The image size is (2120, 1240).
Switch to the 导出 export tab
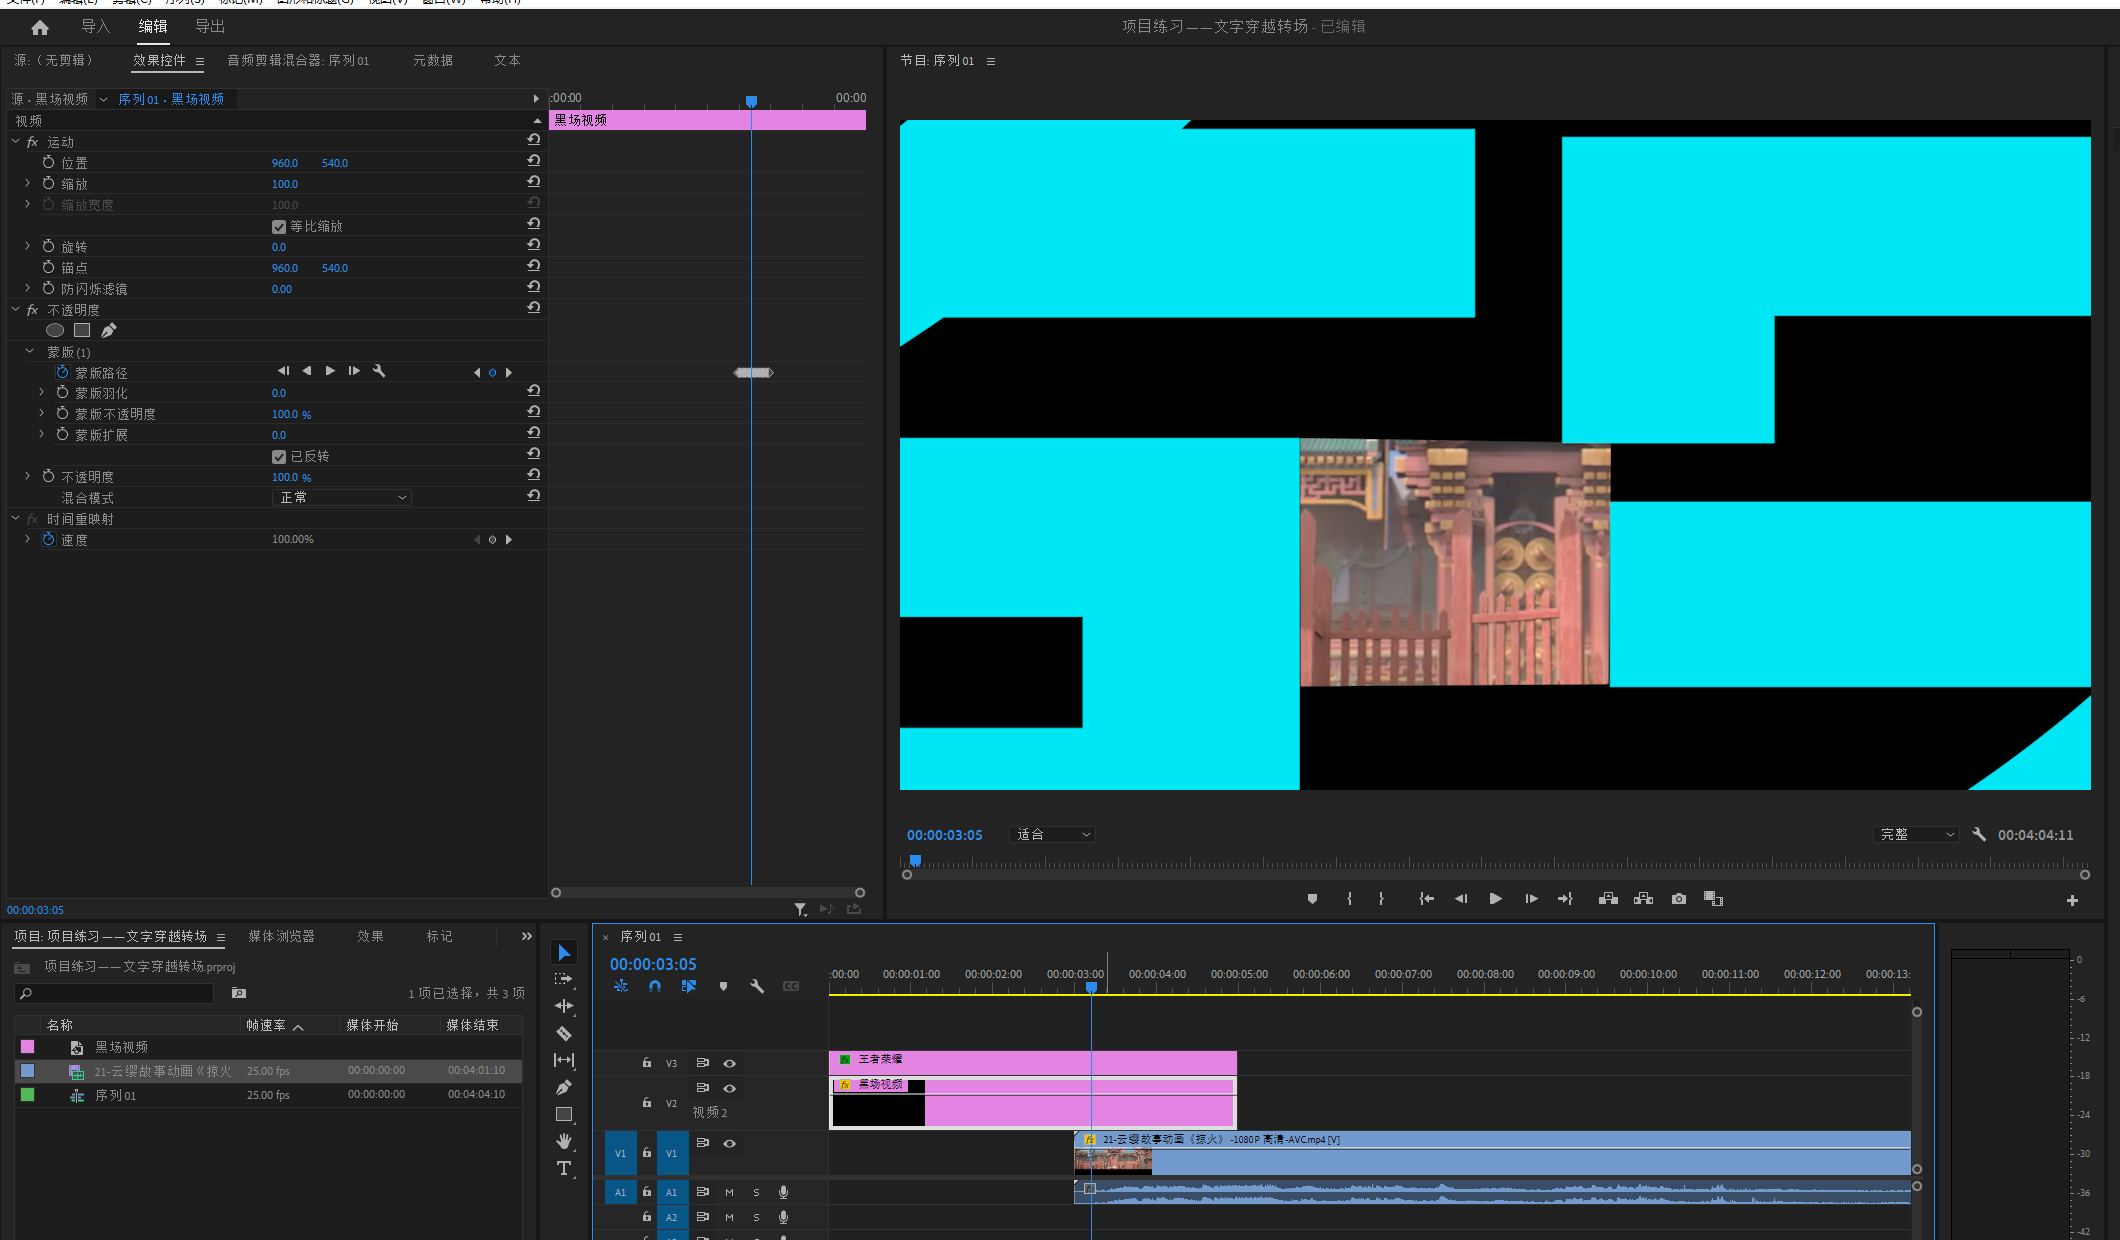(210, 27)
